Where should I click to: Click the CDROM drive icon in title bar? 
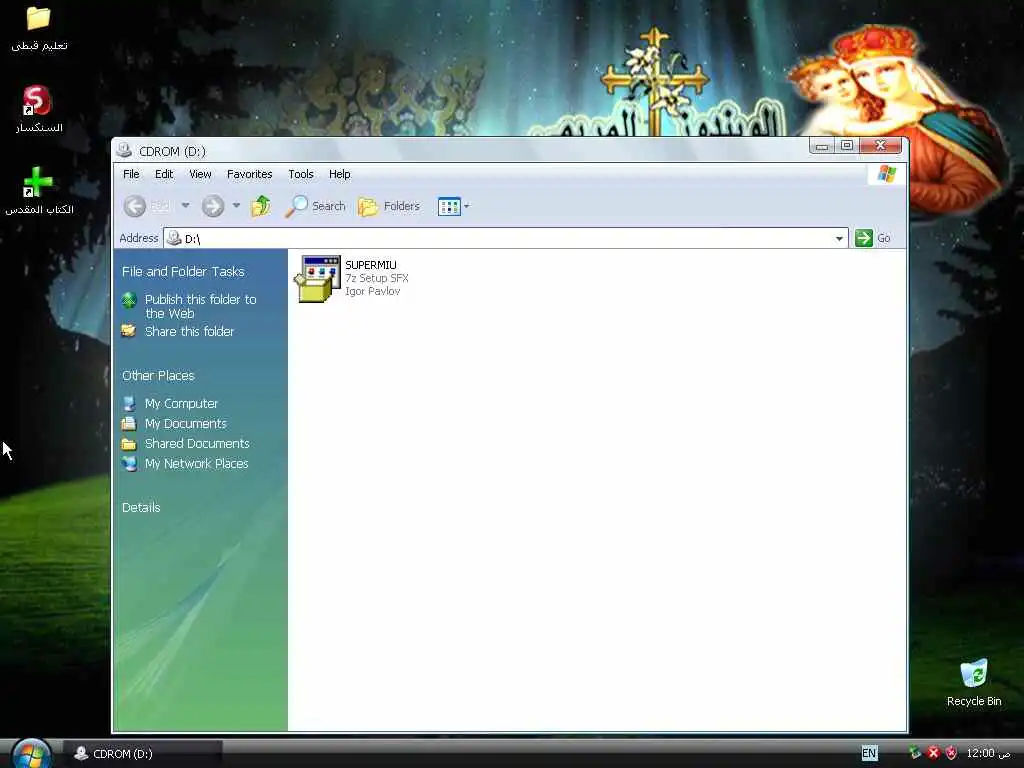[x=124, y=150]
